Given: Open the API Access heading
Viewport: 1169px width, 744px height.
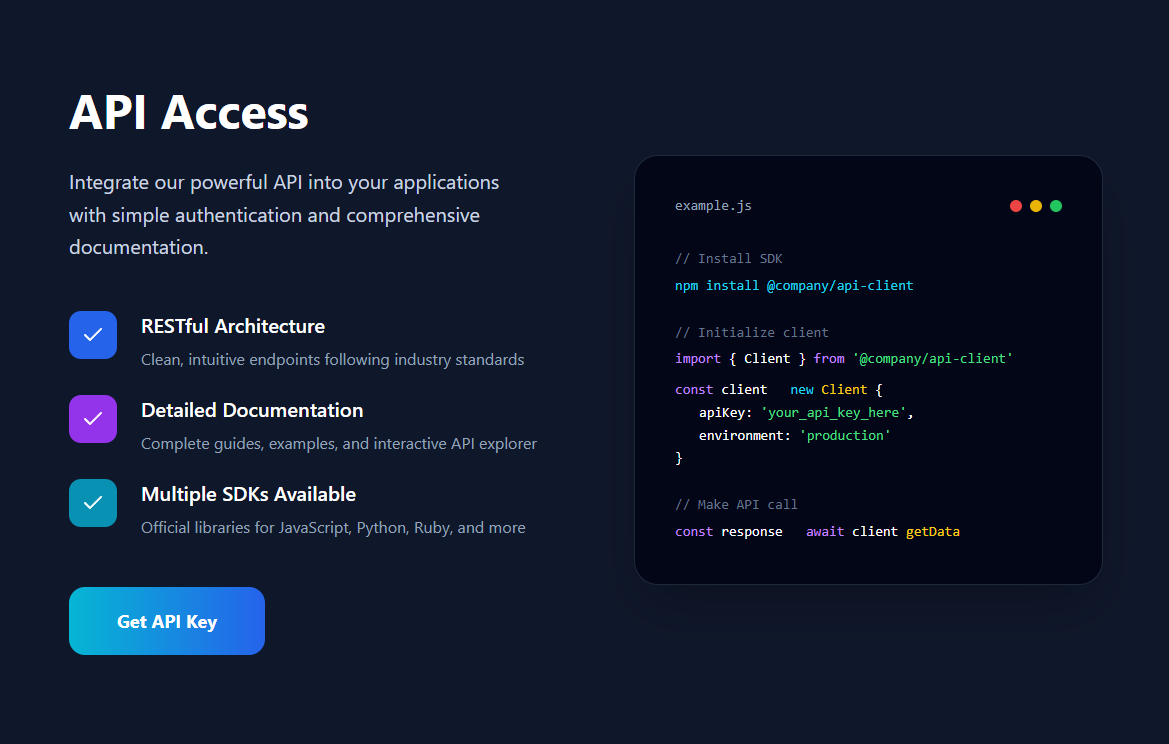Looking at the screenshot, I should (188, 113).
